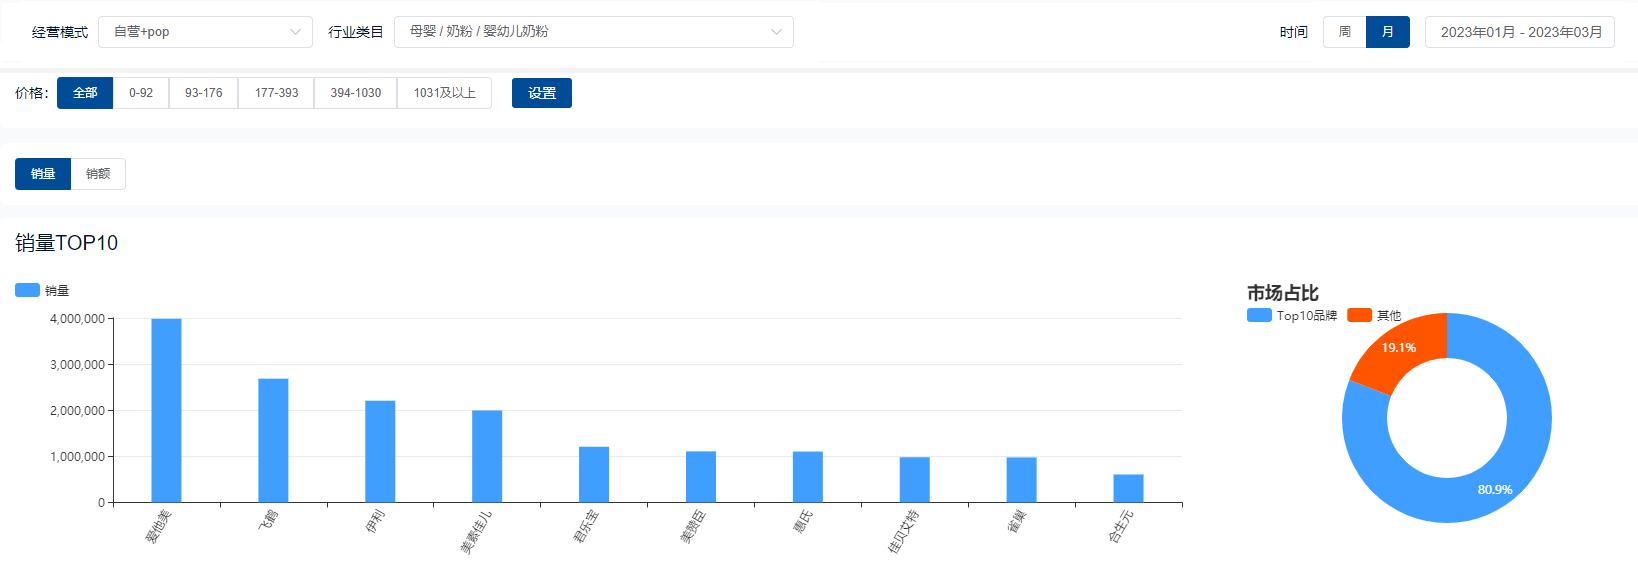Image resolution: width=1638 pixels, height=566 pixels.
Task: Choose the 93-176 price range
Action: 204,93
